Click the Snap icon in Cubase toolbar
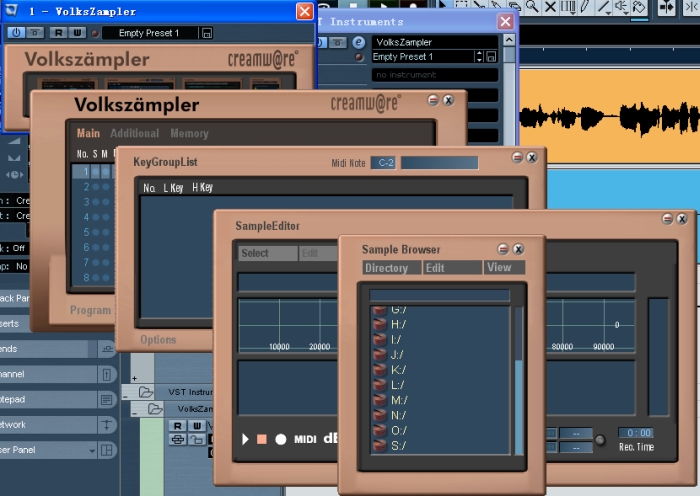This screenshot has width=700, height=496. coord(692,8)
